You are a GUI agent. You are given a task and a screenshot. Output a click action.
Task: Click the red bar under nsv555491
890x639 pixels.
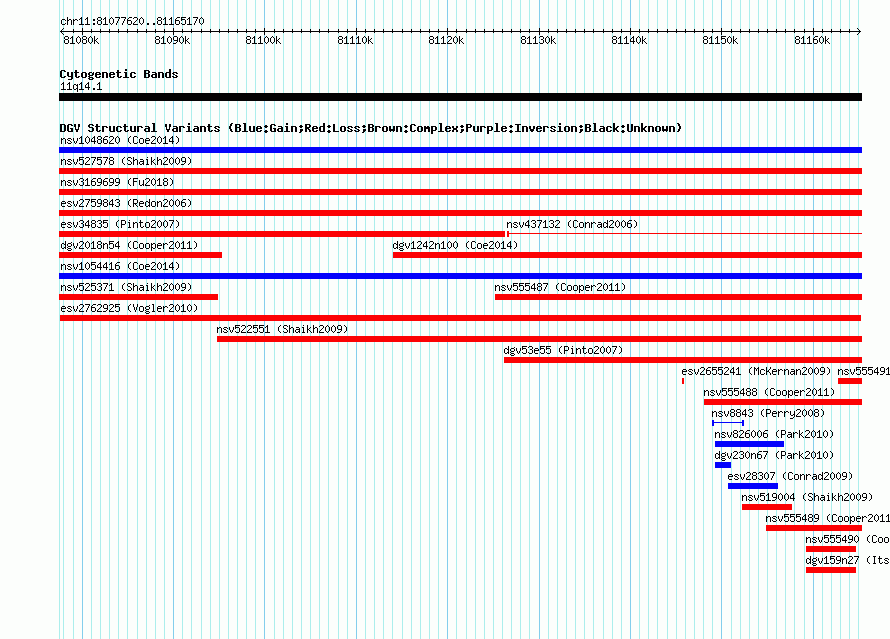coord(850,381)
